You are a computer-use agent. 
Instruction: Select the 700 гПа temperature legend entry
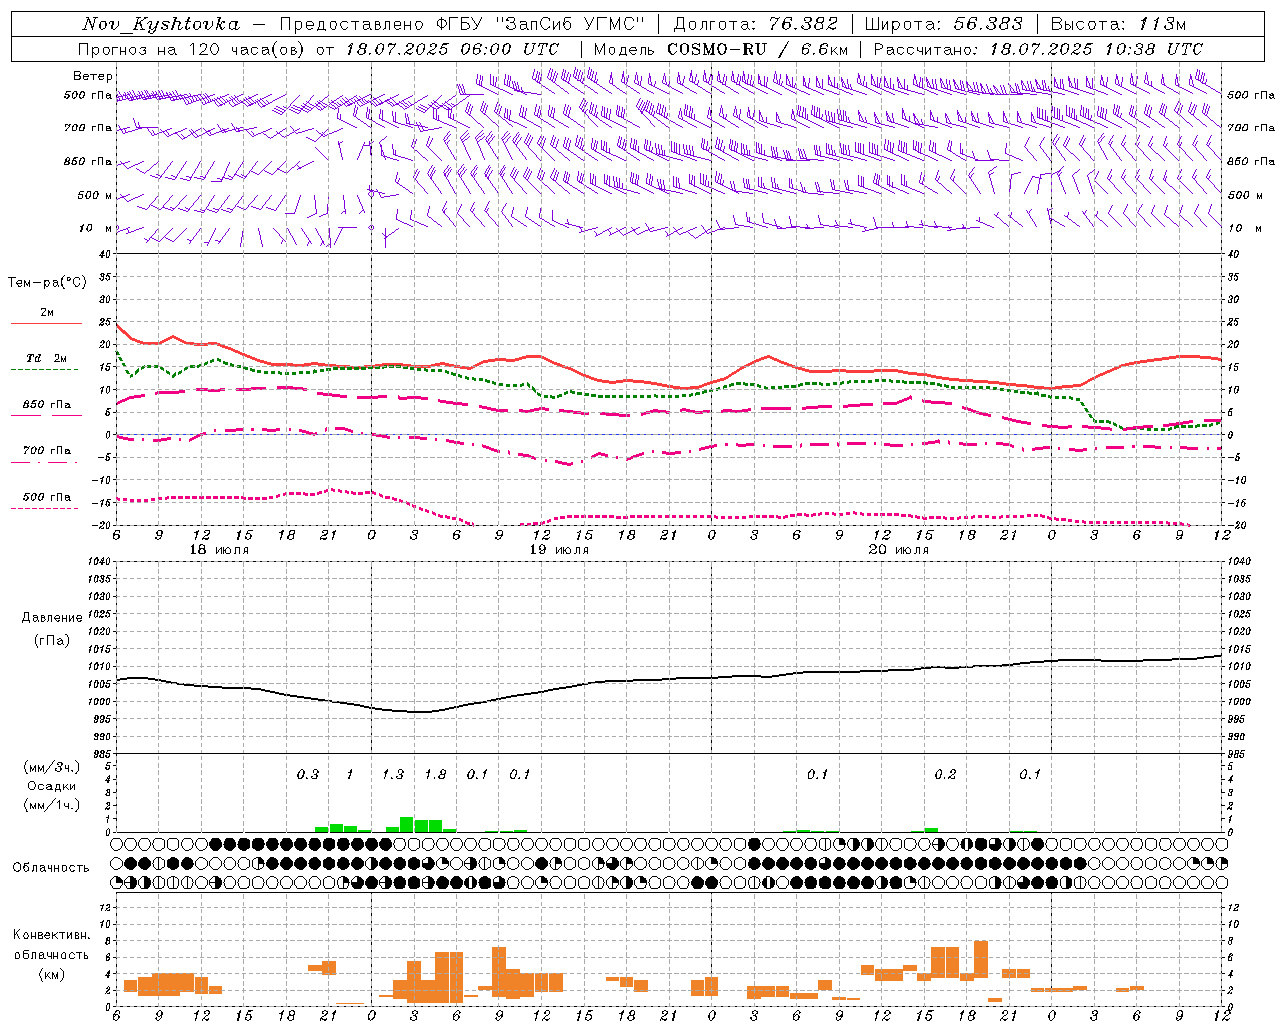(x=47, y=451)
